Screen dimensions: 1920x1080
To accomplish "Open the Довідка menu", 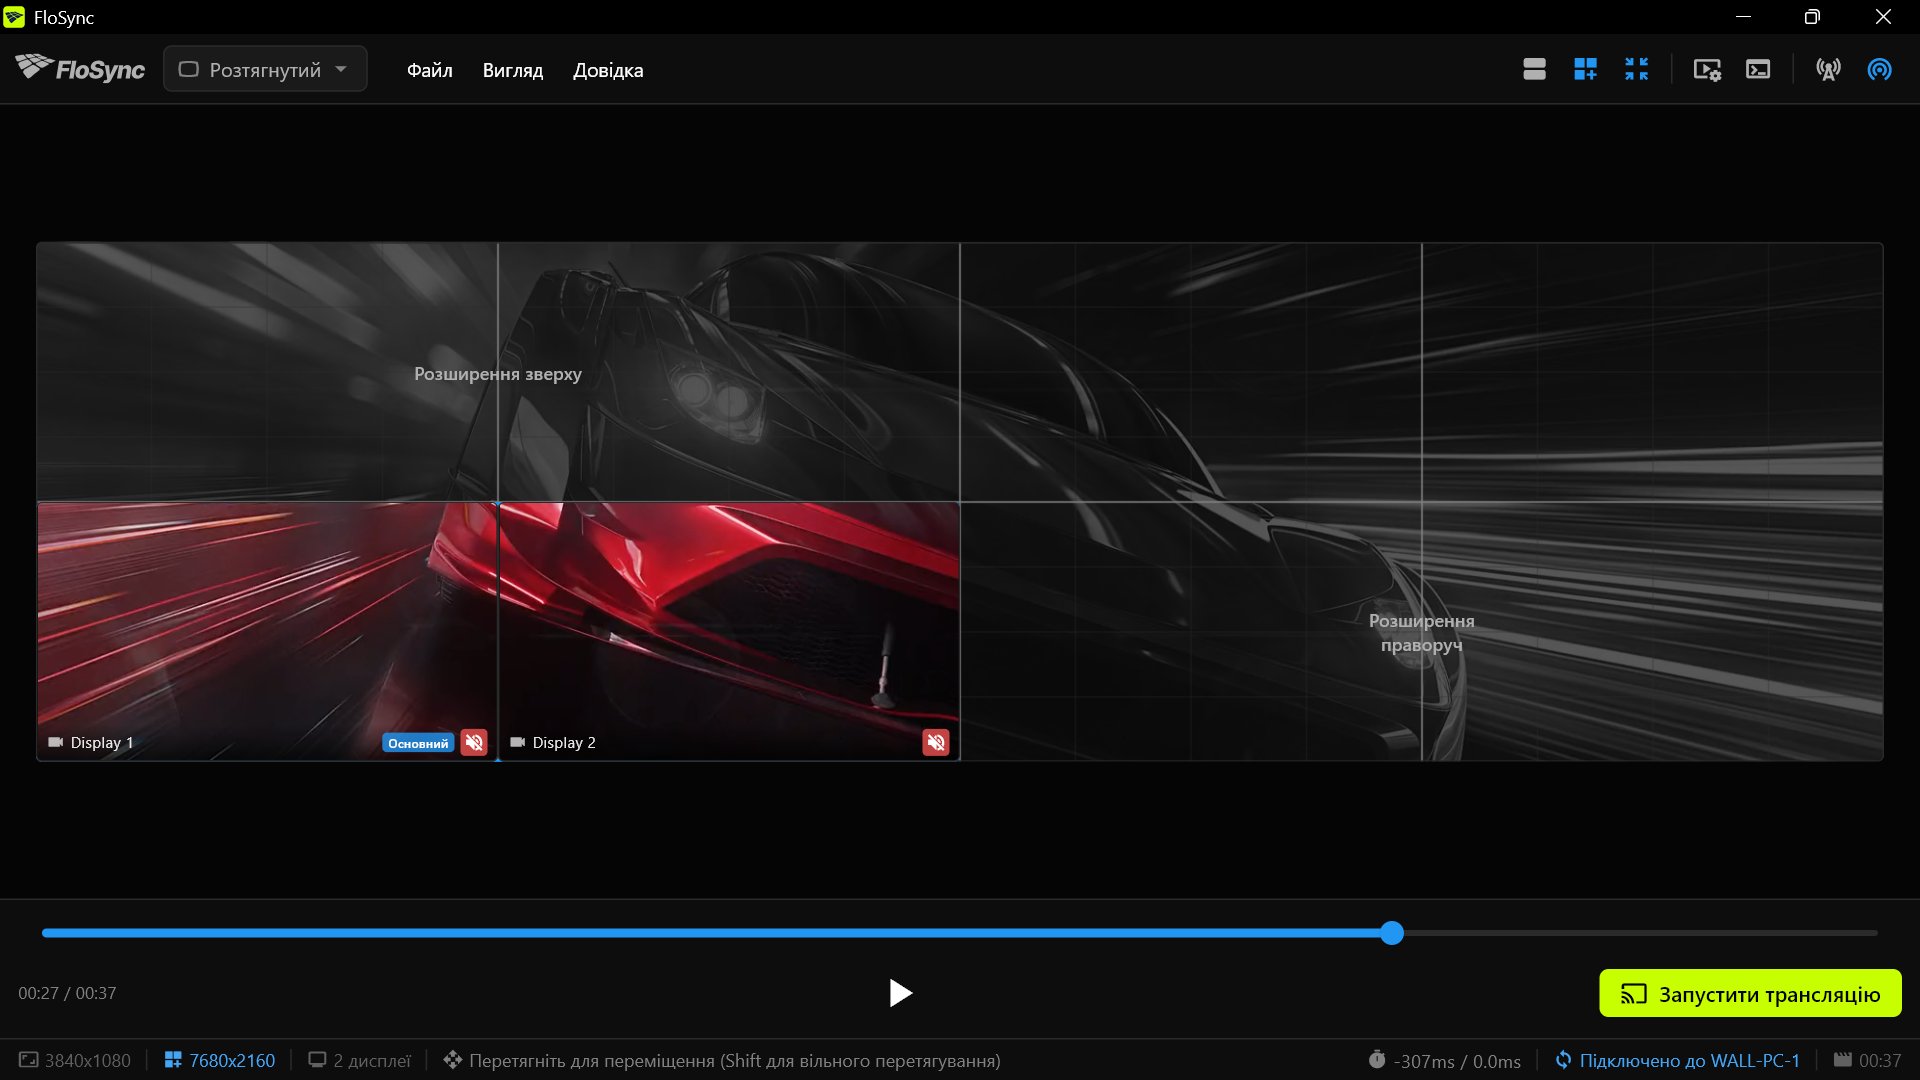I will point(608,70).
